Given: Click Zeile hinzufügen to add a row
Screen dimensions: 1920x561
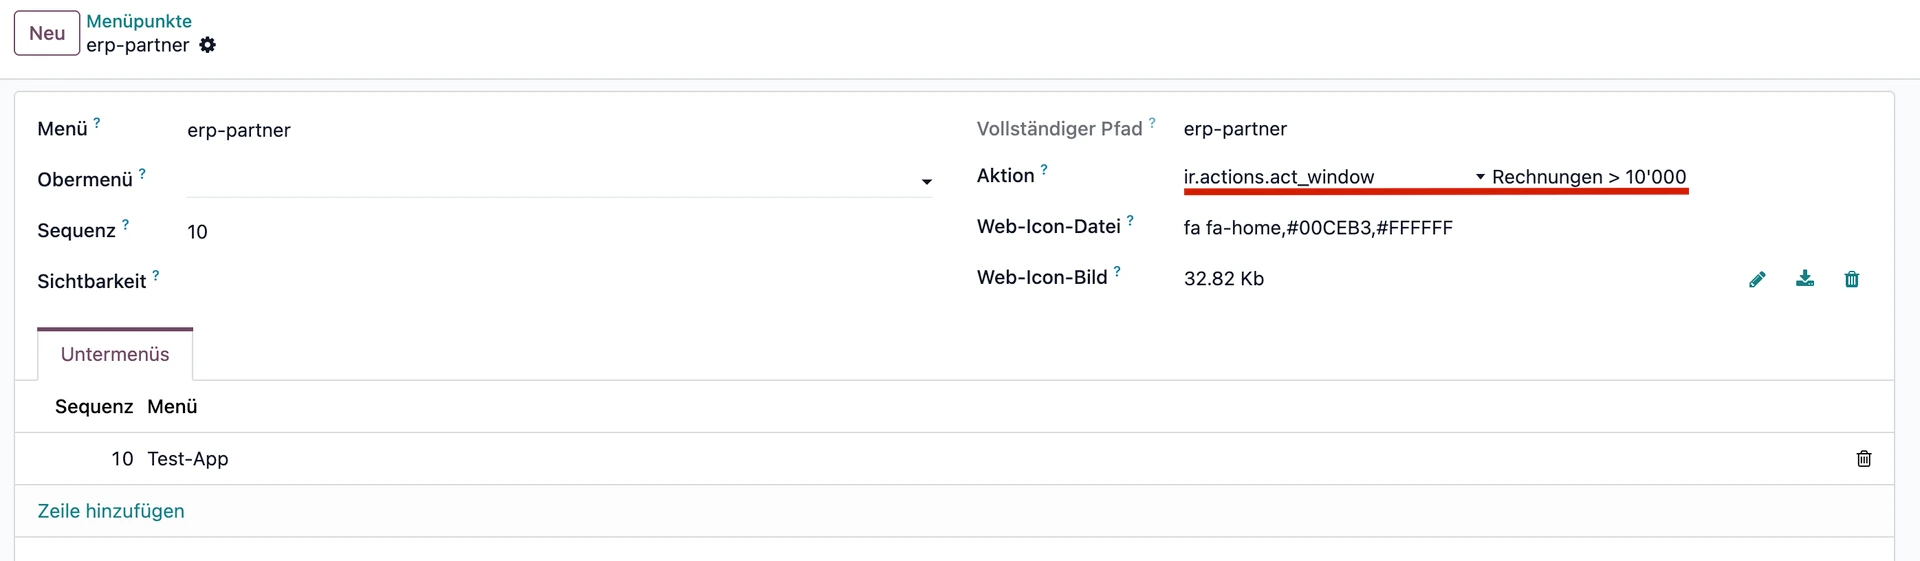Looking at the screenshot, I should click(111, 511).
